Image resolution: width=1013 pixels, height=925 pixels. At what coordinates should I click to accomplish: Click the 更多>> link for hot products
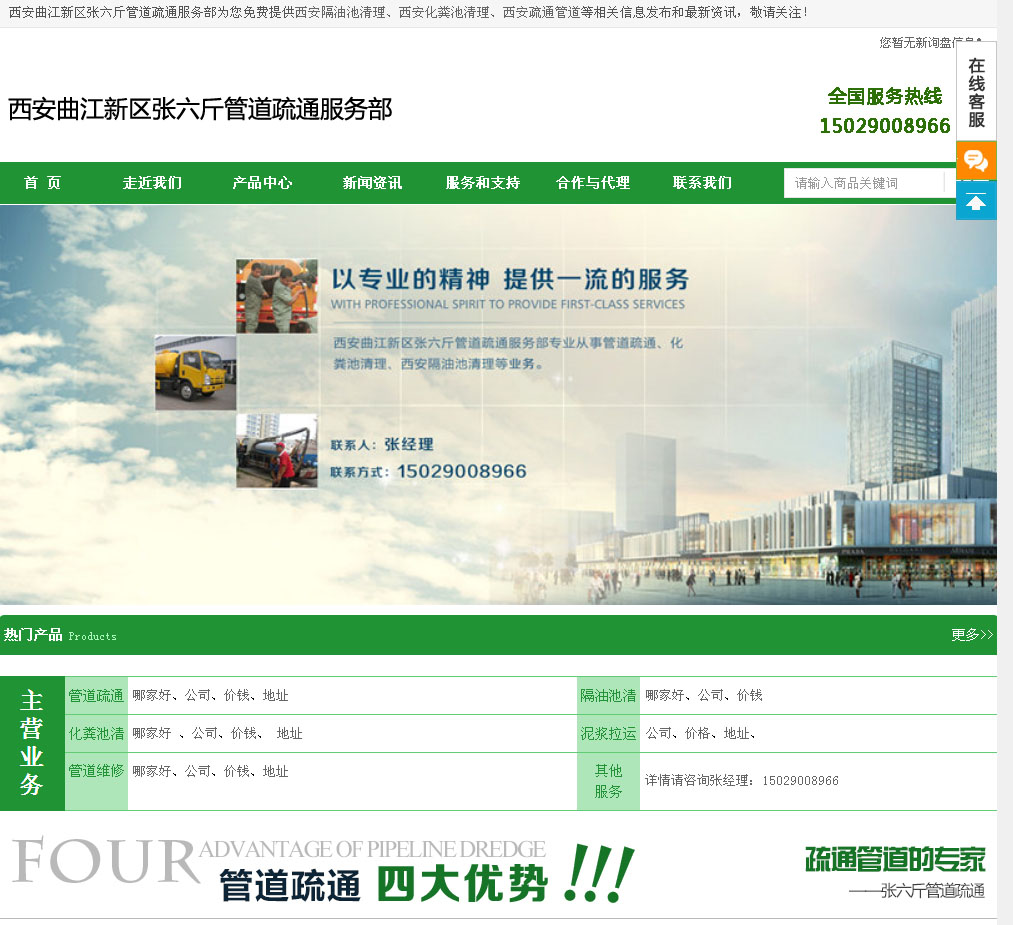[971, 635]
